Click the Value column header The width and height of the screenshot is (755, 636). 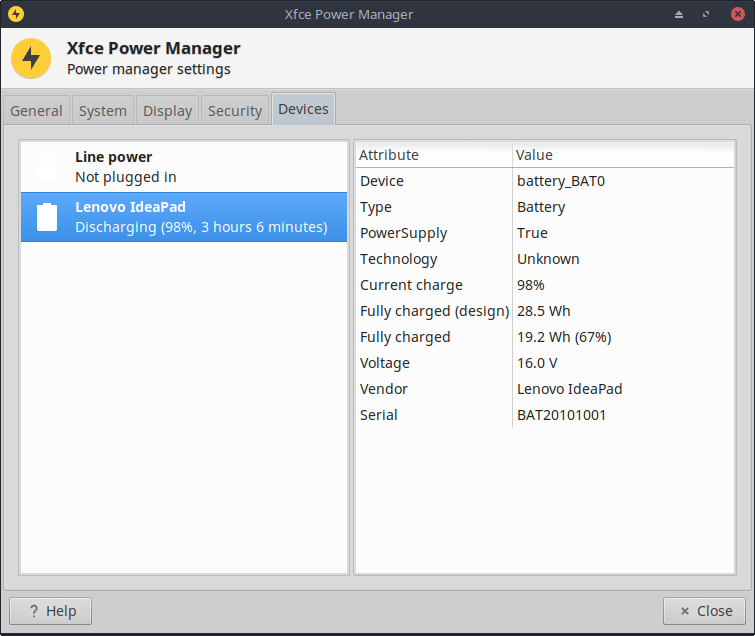pyautogui.click(x=622, y=155)
